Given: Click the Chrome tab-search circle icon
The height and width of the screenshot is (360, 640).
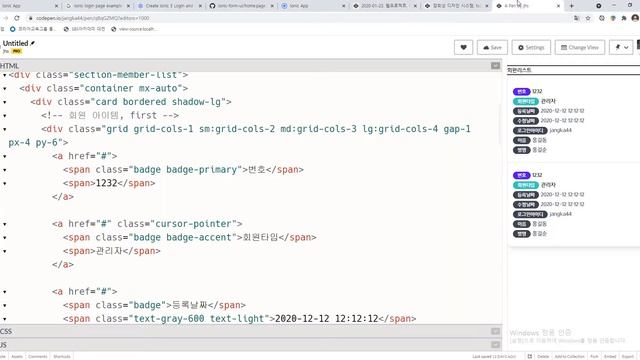Looking at the screenshot, I should tap(598, 6).
